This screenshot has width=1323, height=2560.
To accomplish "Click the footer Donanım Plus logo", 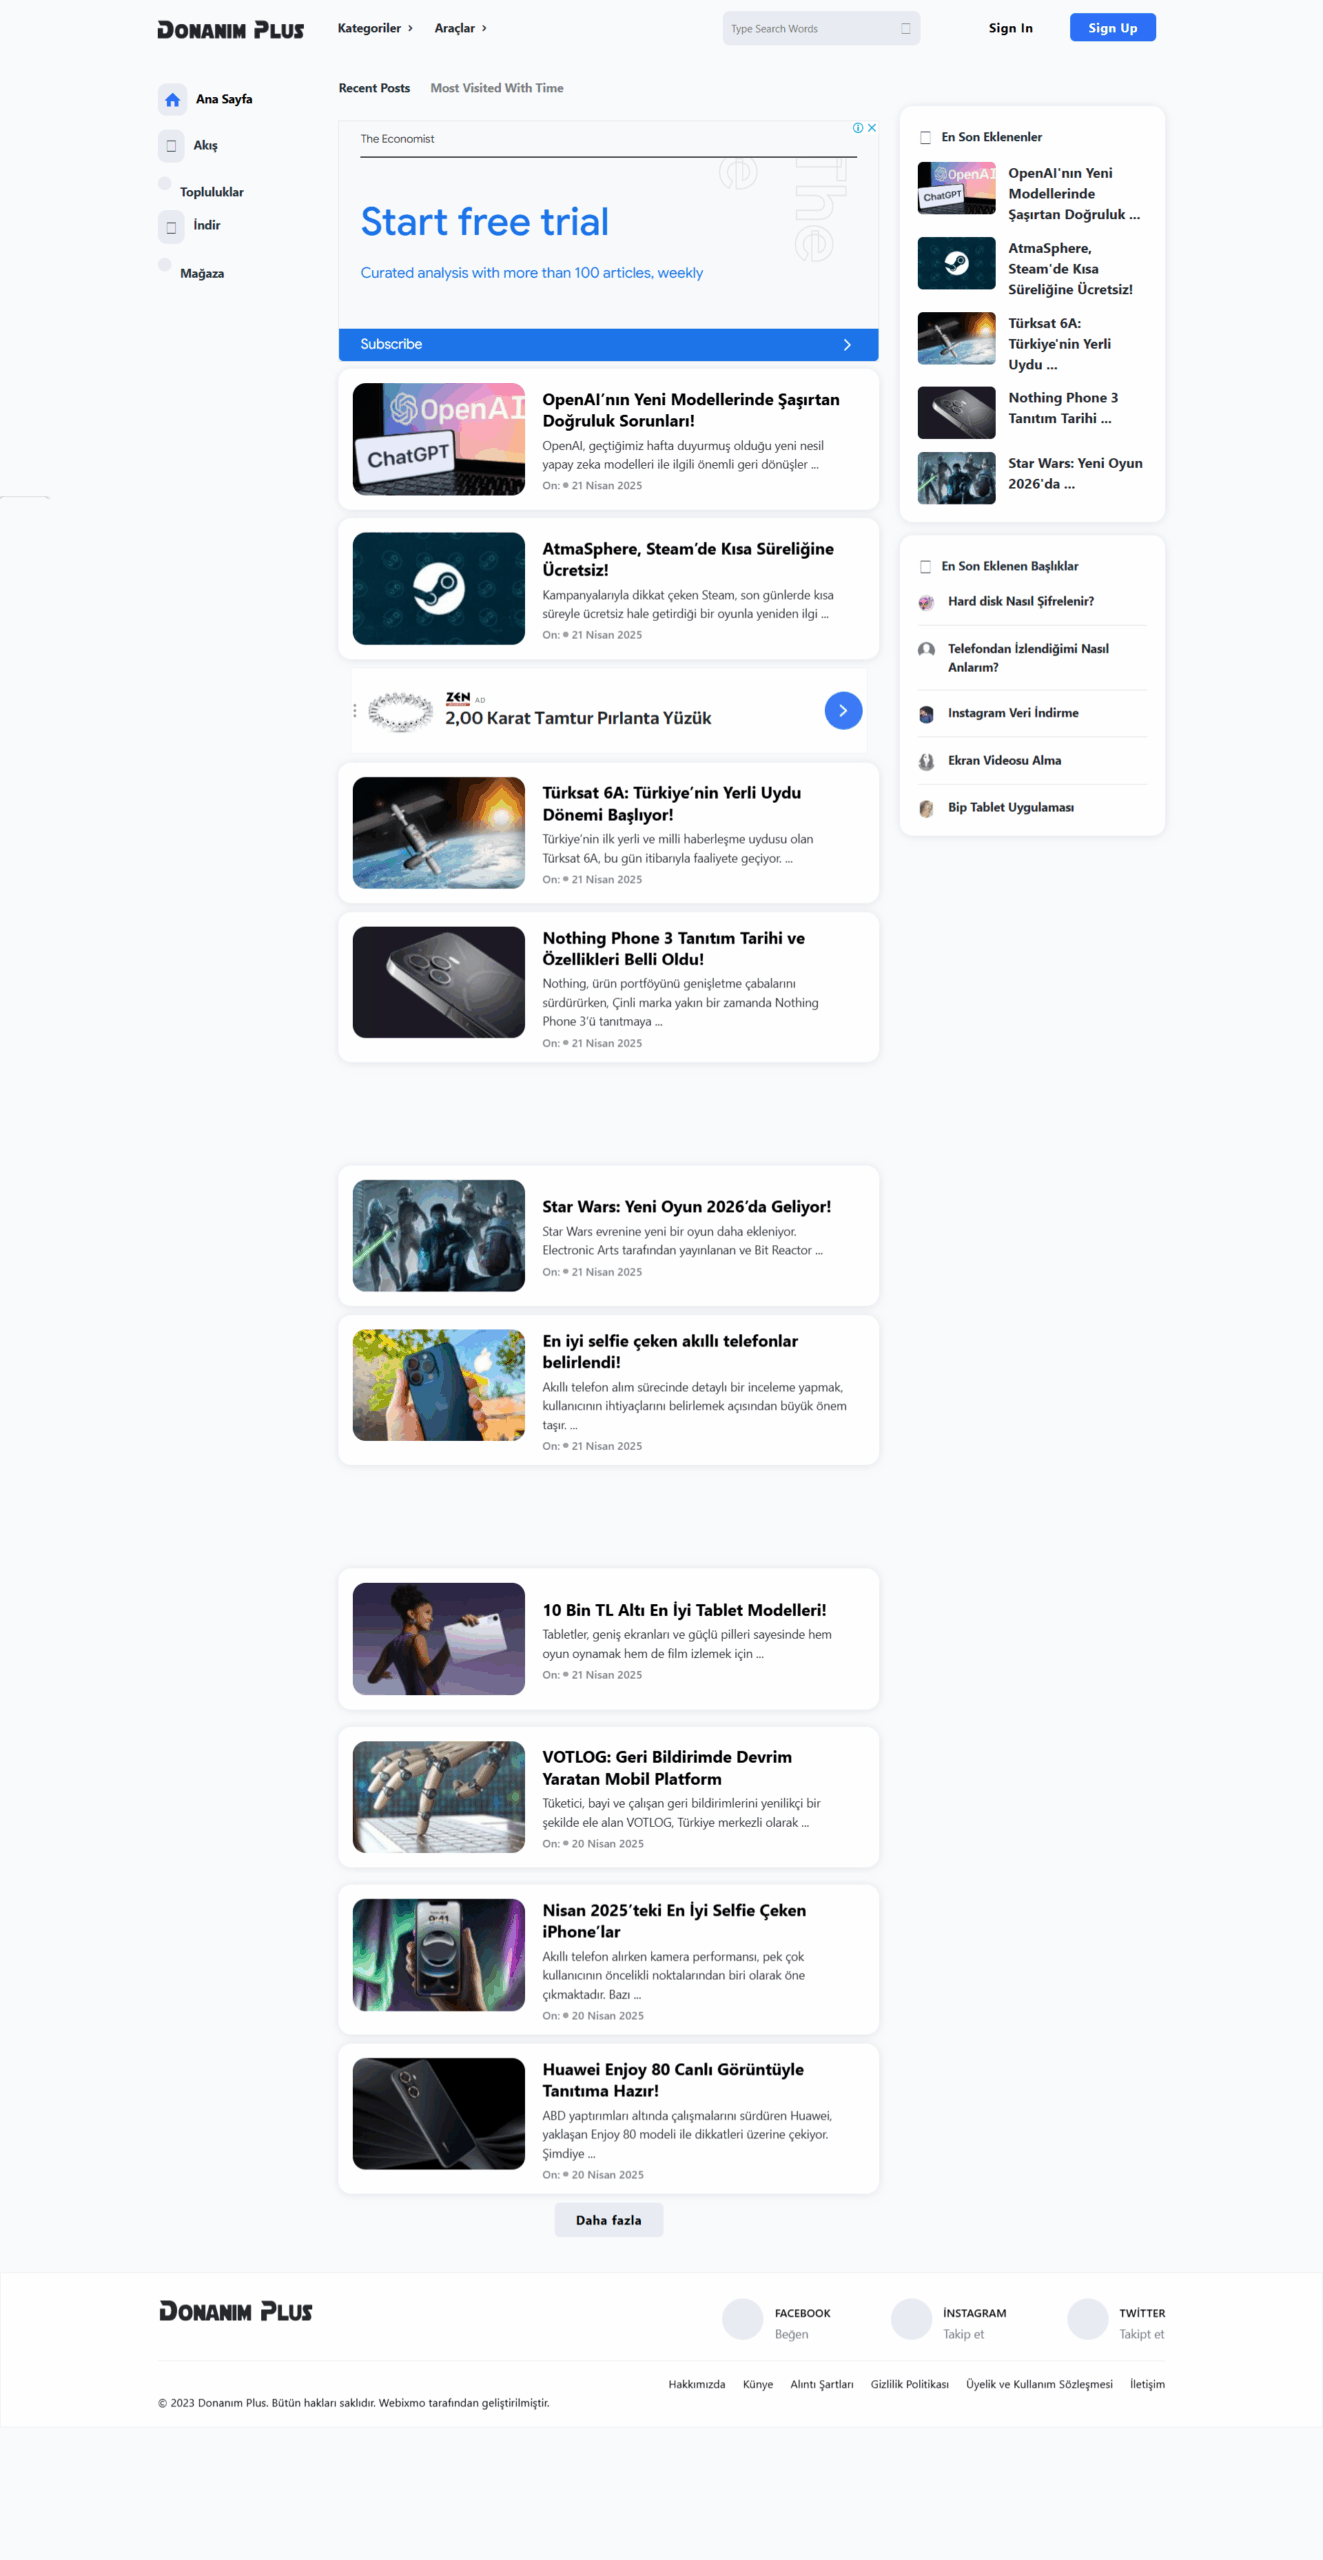I will [236, 2310].
